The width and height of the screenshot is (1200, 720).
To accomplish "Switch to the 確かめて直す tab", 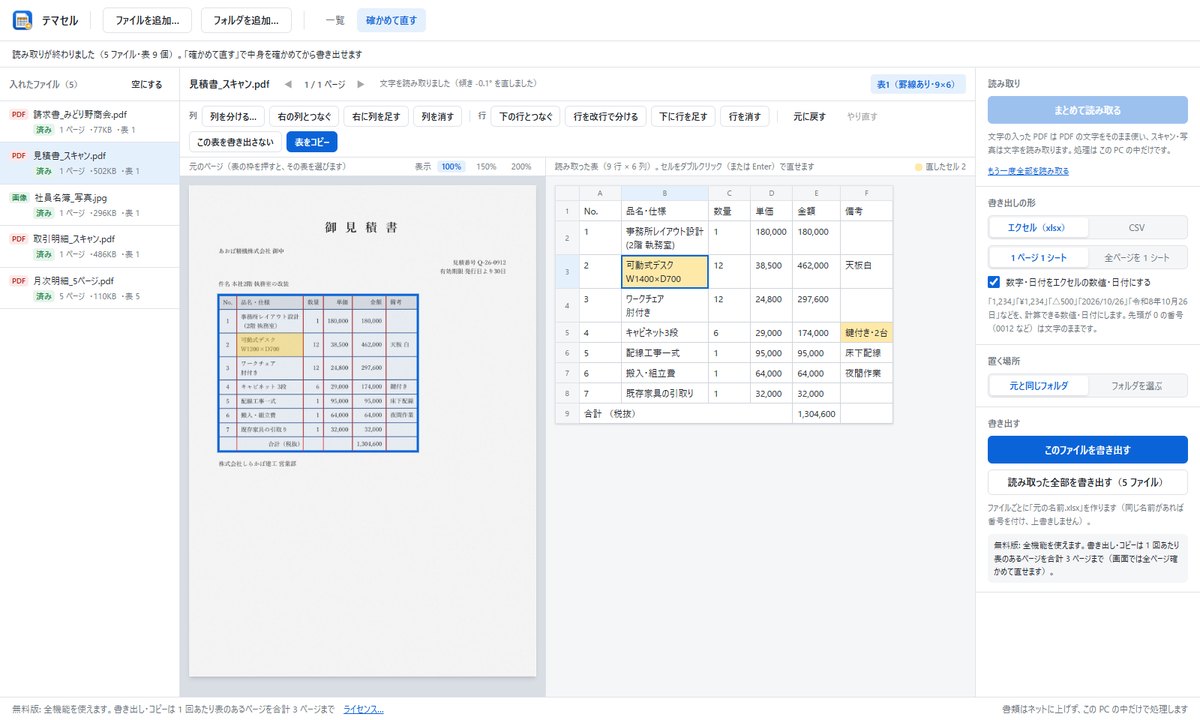I will [391, 20].
